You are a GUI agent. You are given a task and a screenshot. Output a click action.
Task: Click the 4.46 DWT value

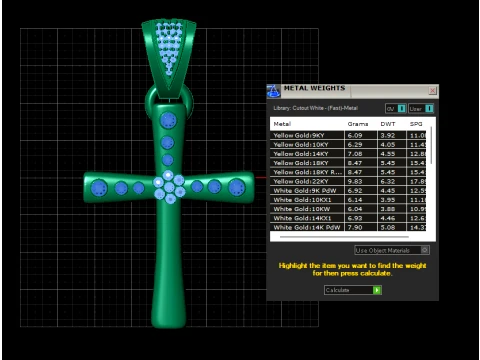(x=388, y=218)
